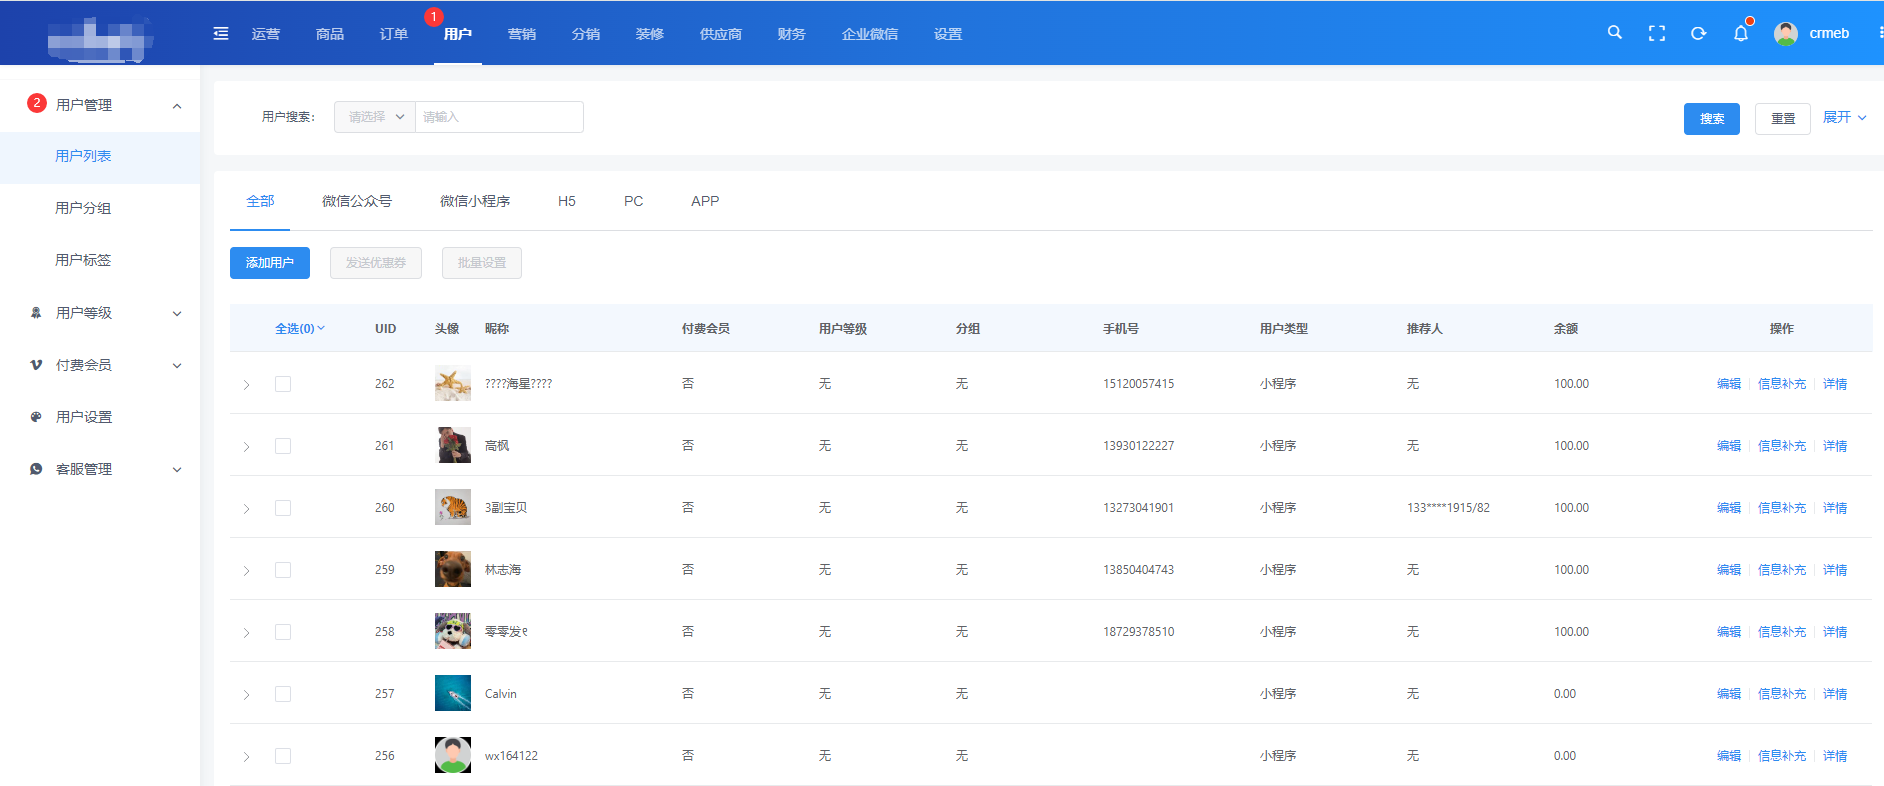Click 信息补充 for user 高枫
Screen dimensions: 1884x786
[1782, 446]
